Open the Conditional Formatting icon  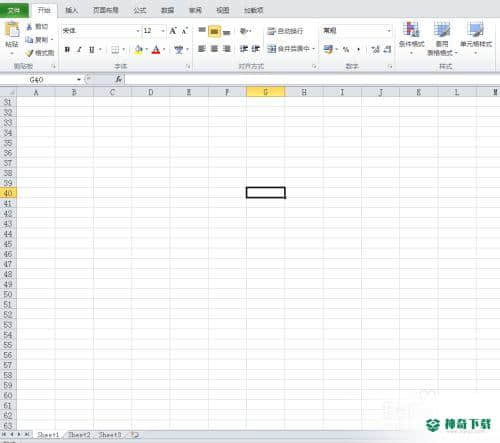coord(411,29)
